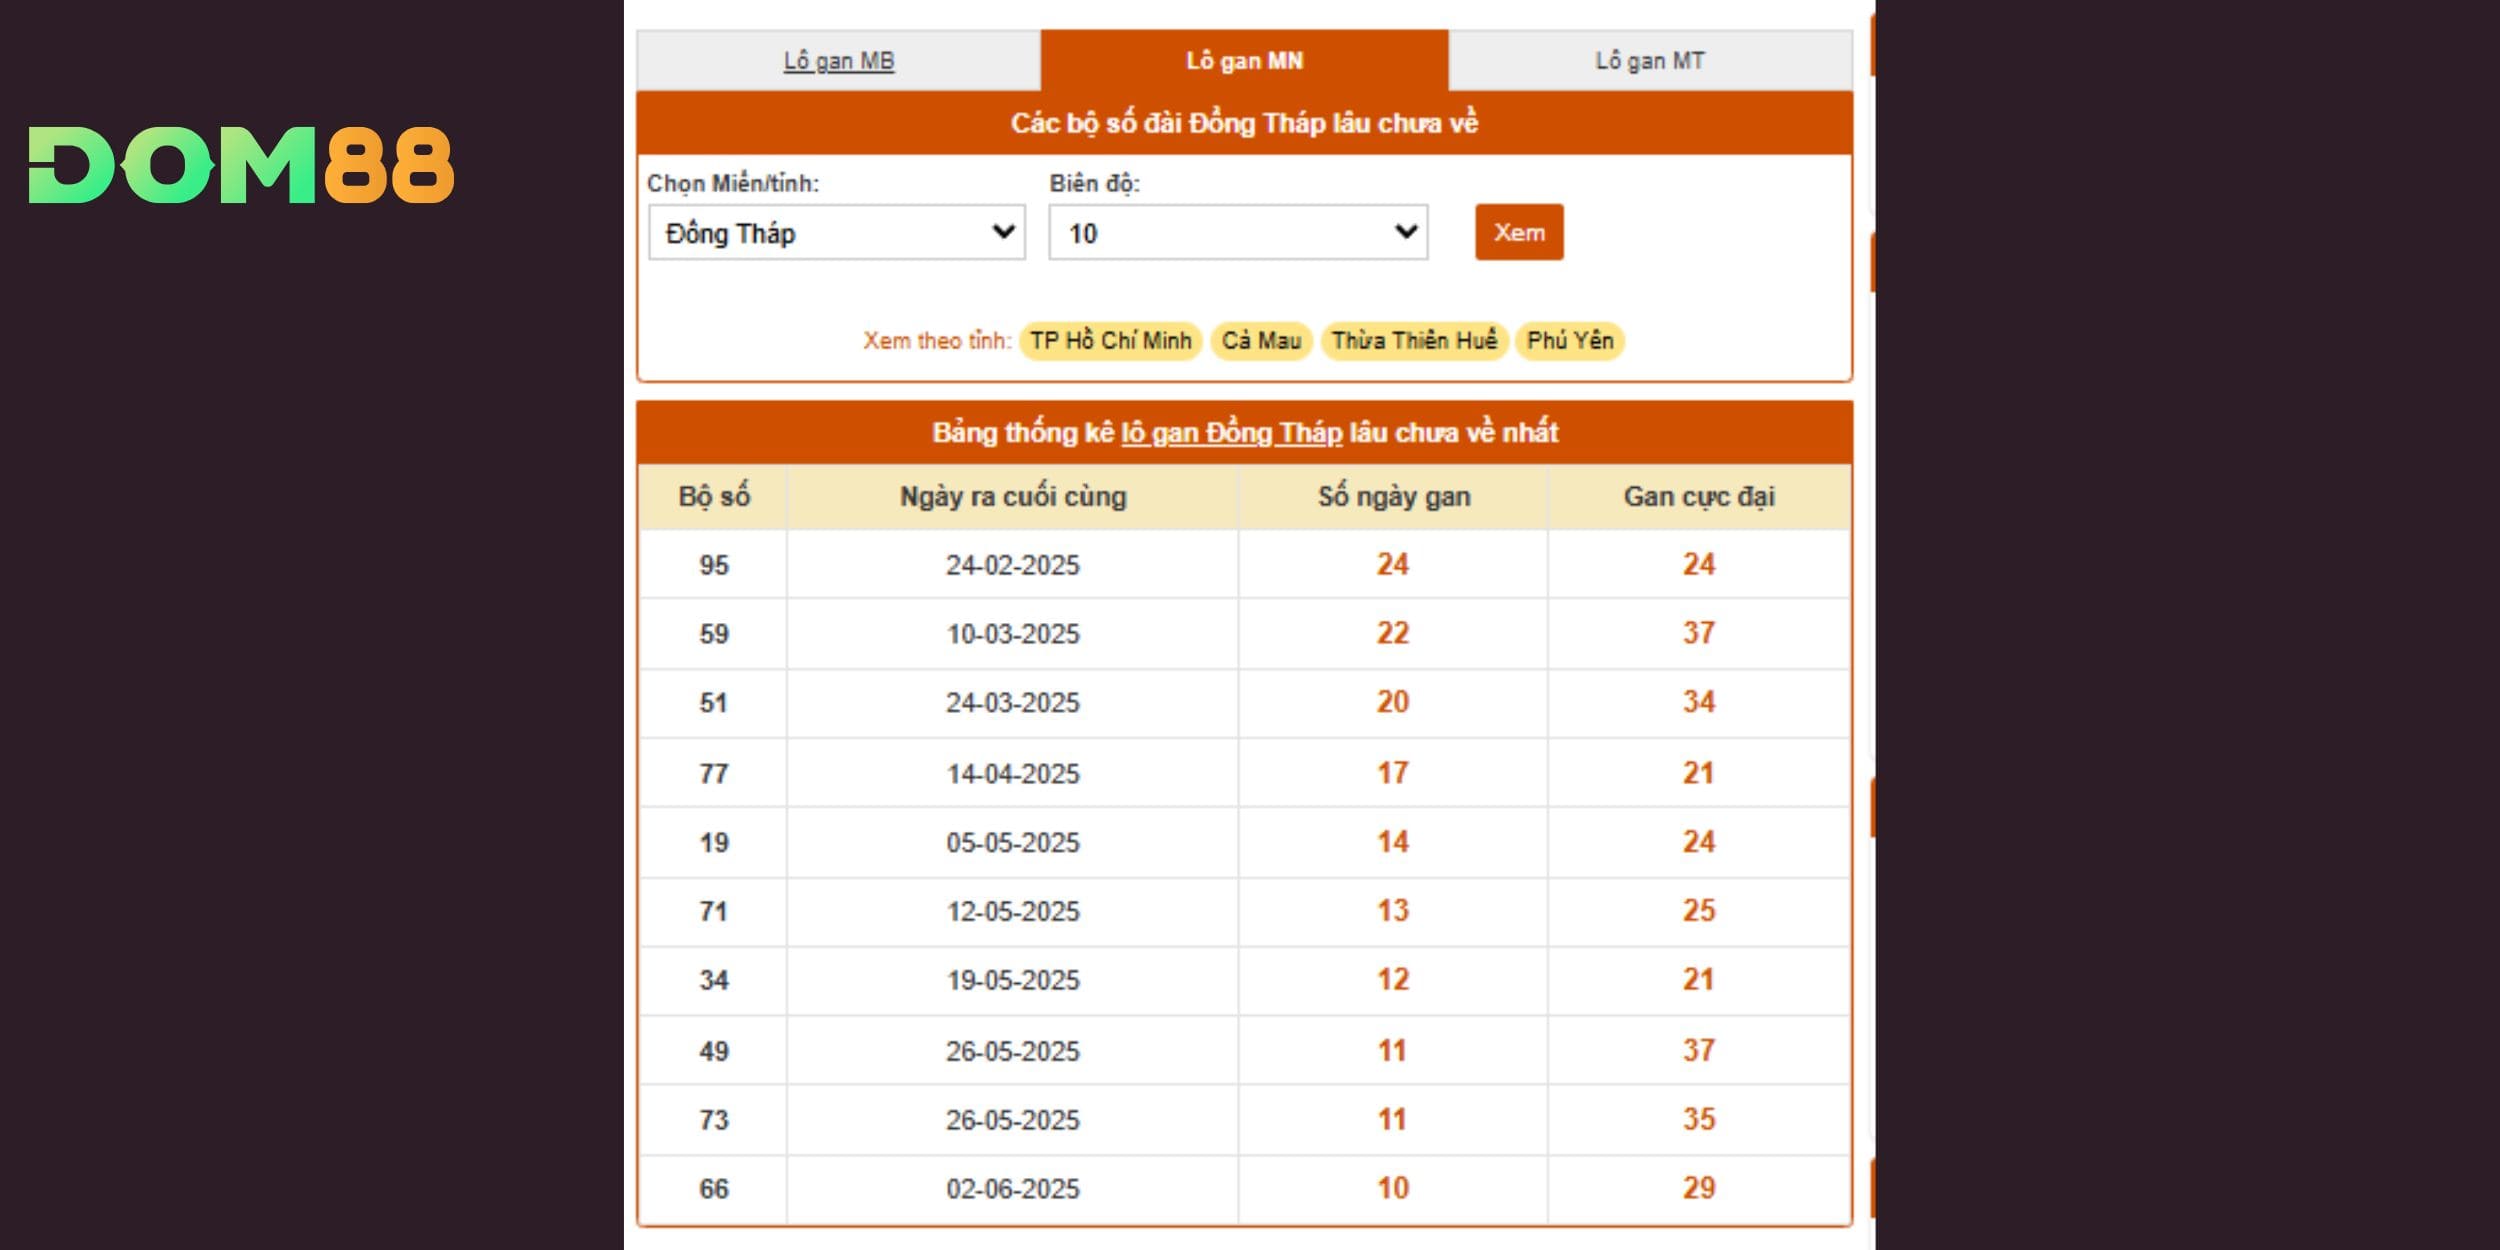Click the date 10-03-2025
Viewport: 2500px width, 1250px height.
[x=1013, y=634]
